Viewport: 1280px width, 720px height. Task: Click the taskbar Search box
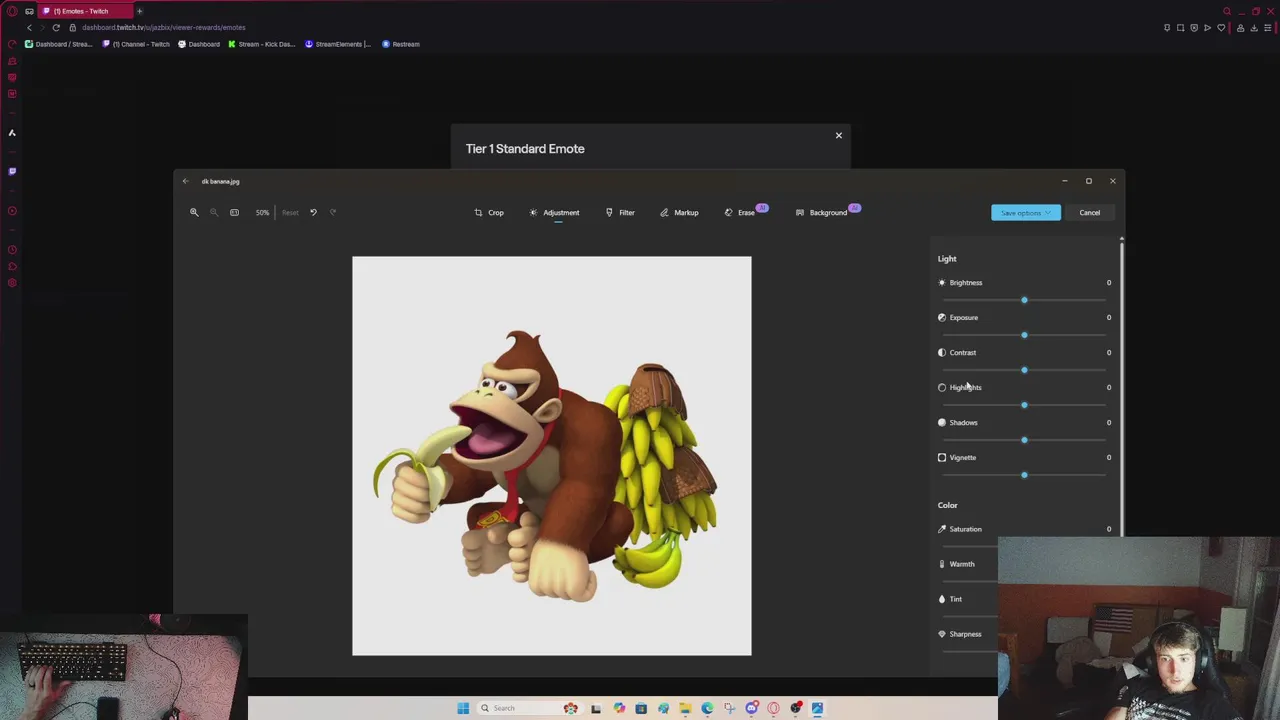530,708
